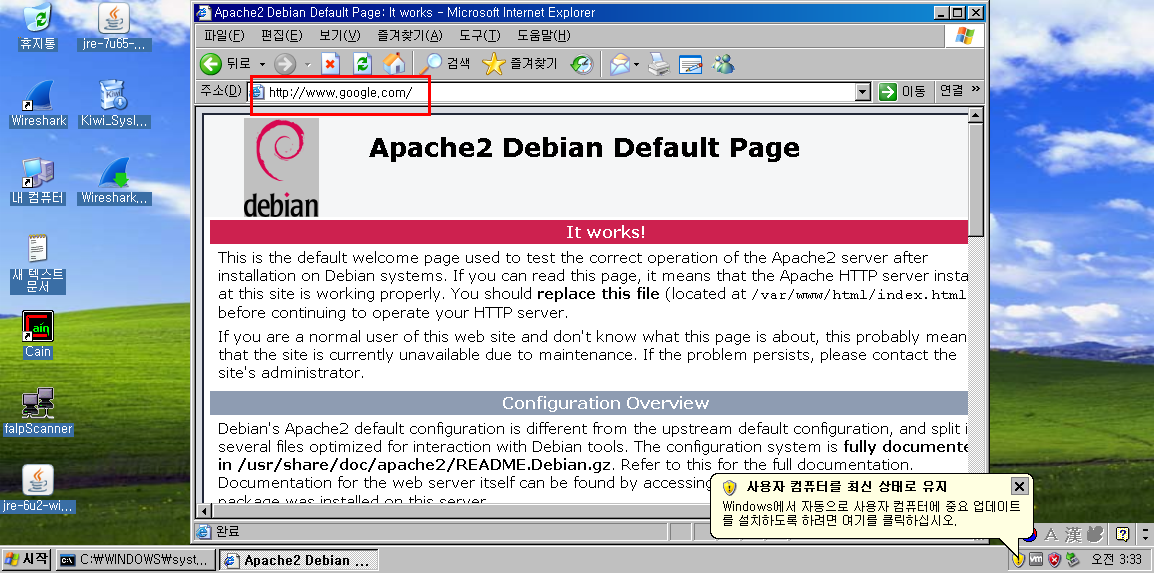Click the yellow update shield tray icon

click(1018, 560)
